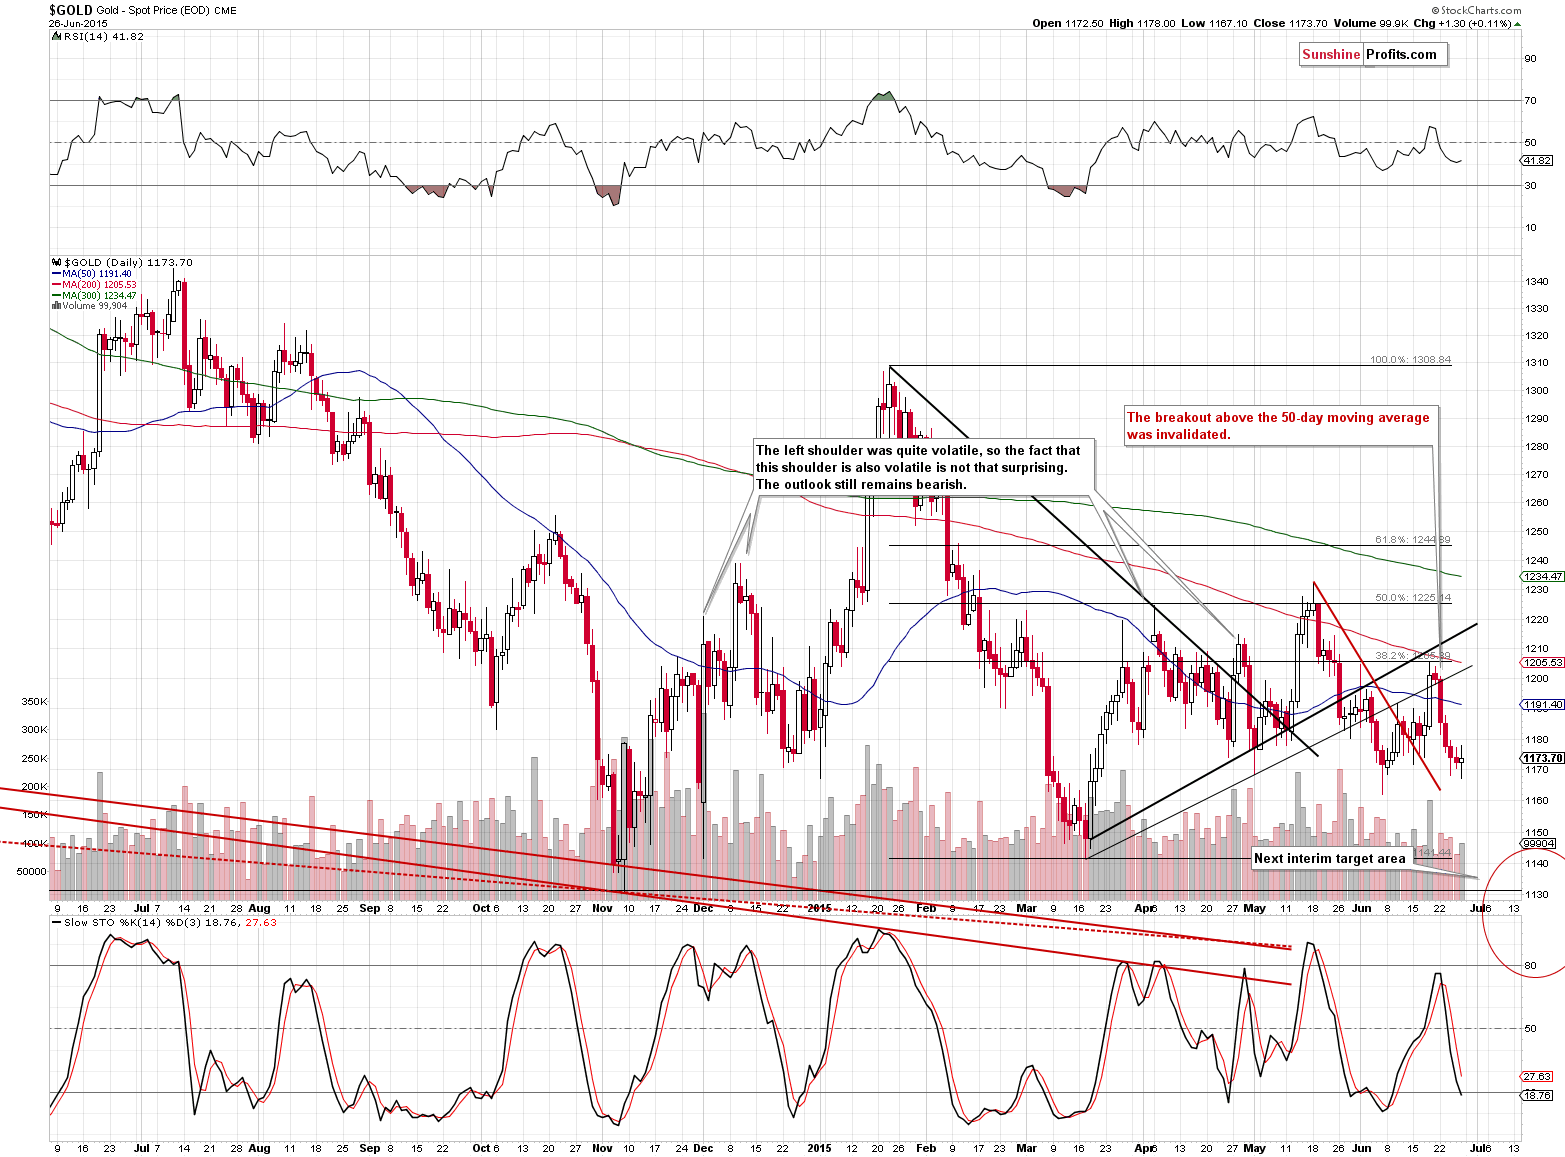Click the candlestick icon beside $GOLD (Daily)
The image size is (1565, 1157).
click(x=56, y=262)
